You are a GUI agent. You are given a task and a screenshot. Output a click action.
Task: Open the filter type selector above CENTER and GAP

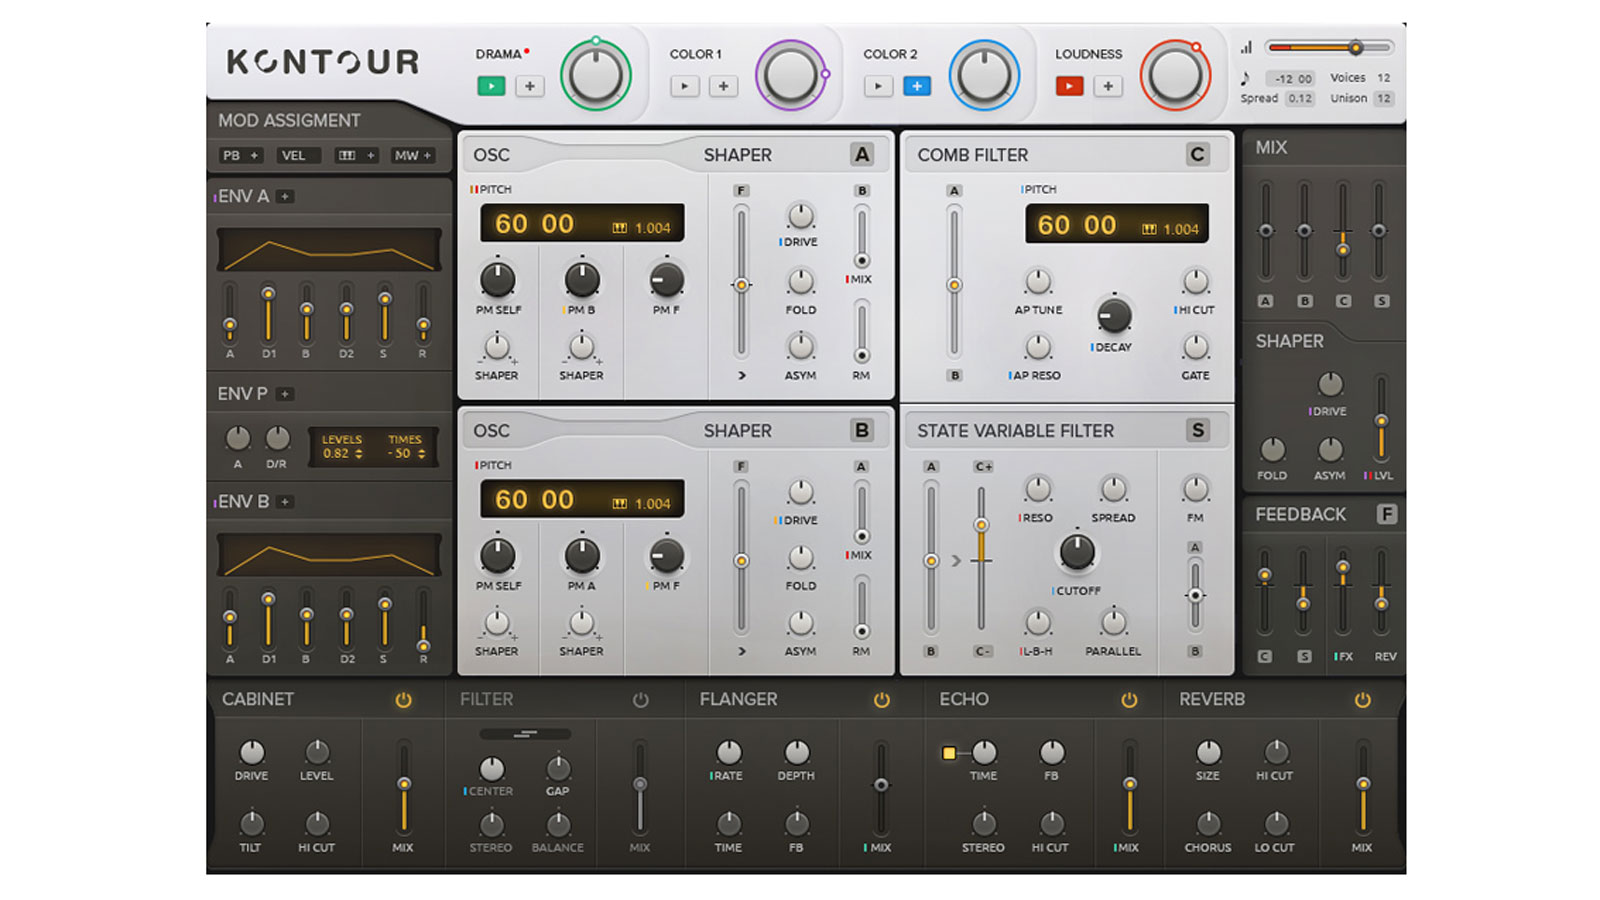[526, 734]
